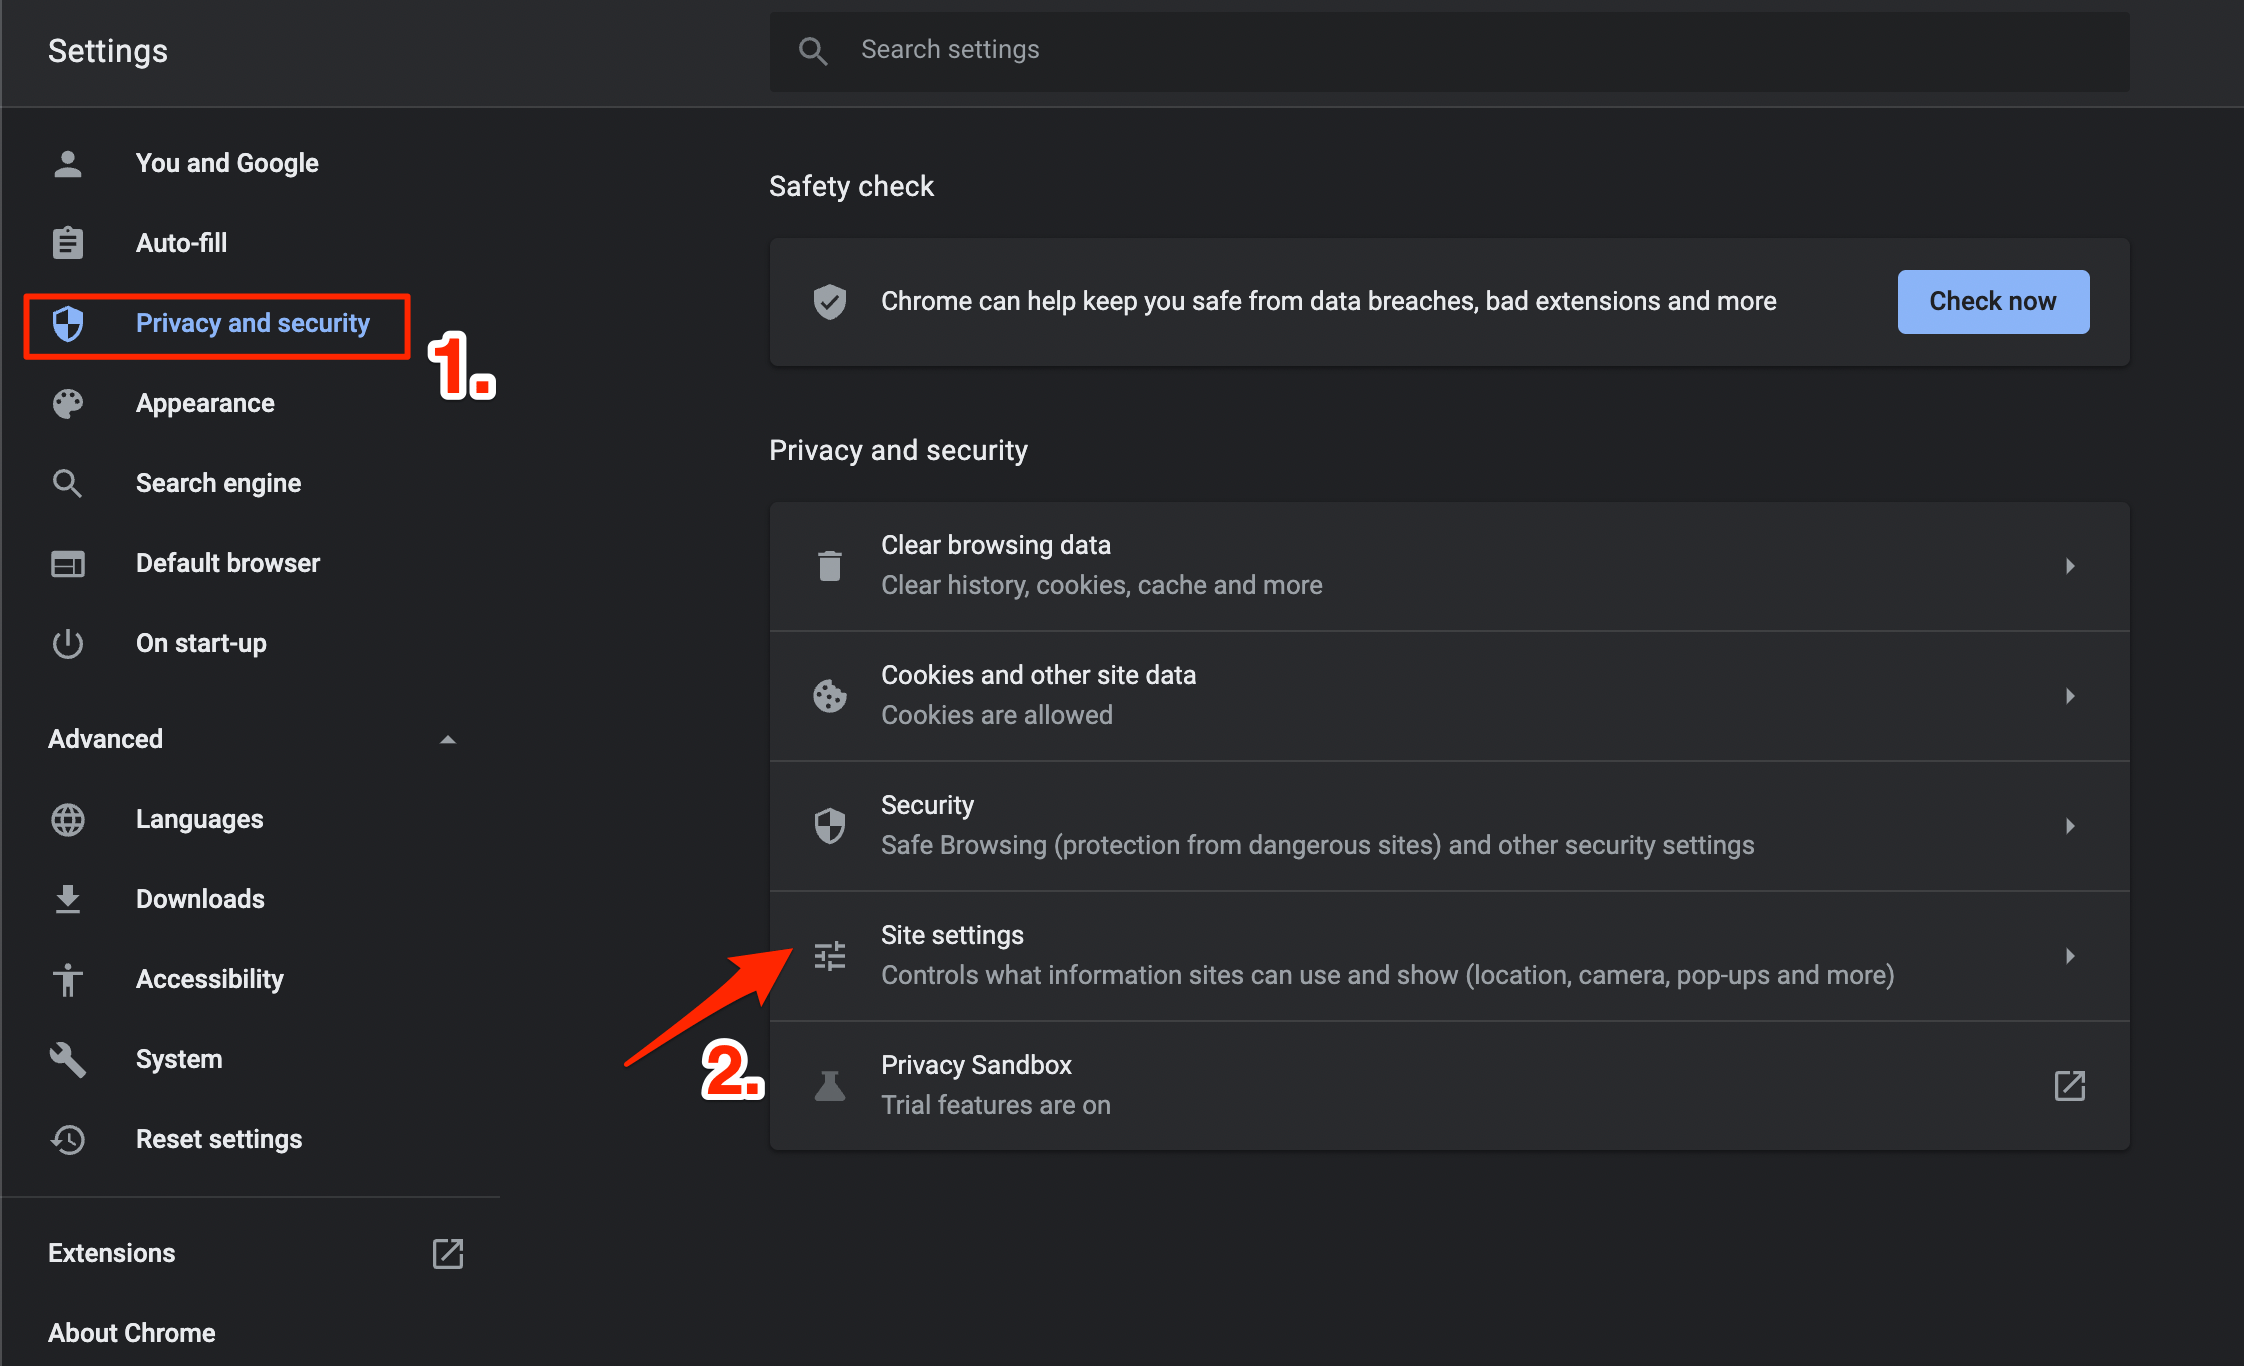Click the Site settings title
Image resolution: width=2244 pixels, height=1366 pixels.
952,935
